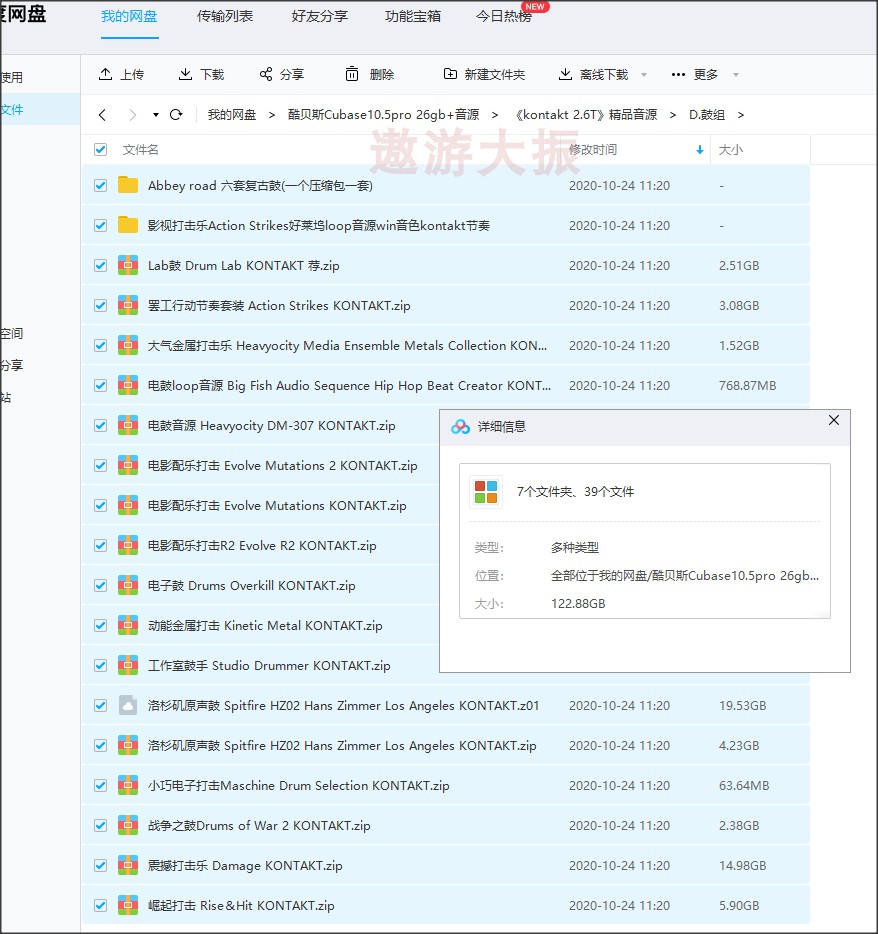Image resolution: width=878 pixels, height=934 pixels.
Task: Click the 新建文件夹 button label
Action: point(495,74)
